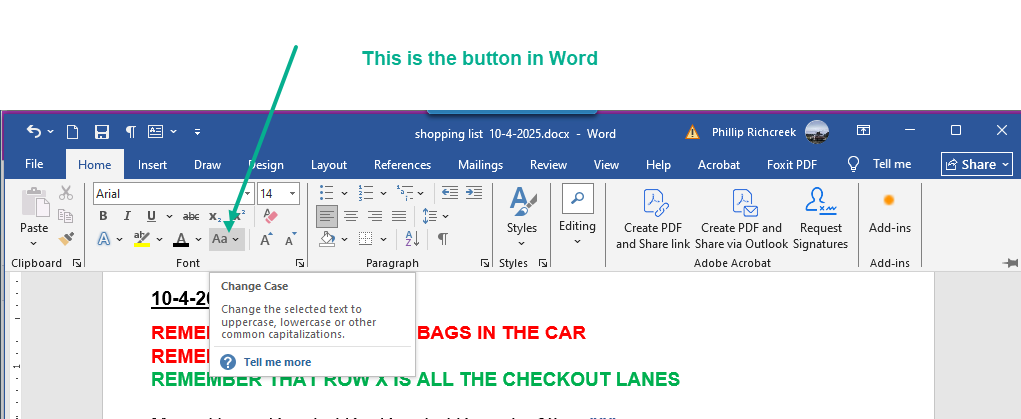Image resolution: width=1021 pixels, height=419 pixels.
Task: Switch to the Insert tab
Action: [152, 165]
